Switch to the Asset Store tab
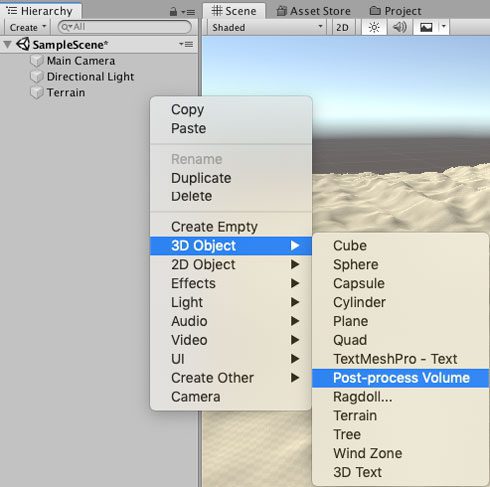Viewport: 490px width, 487px height. click(314, 11)
